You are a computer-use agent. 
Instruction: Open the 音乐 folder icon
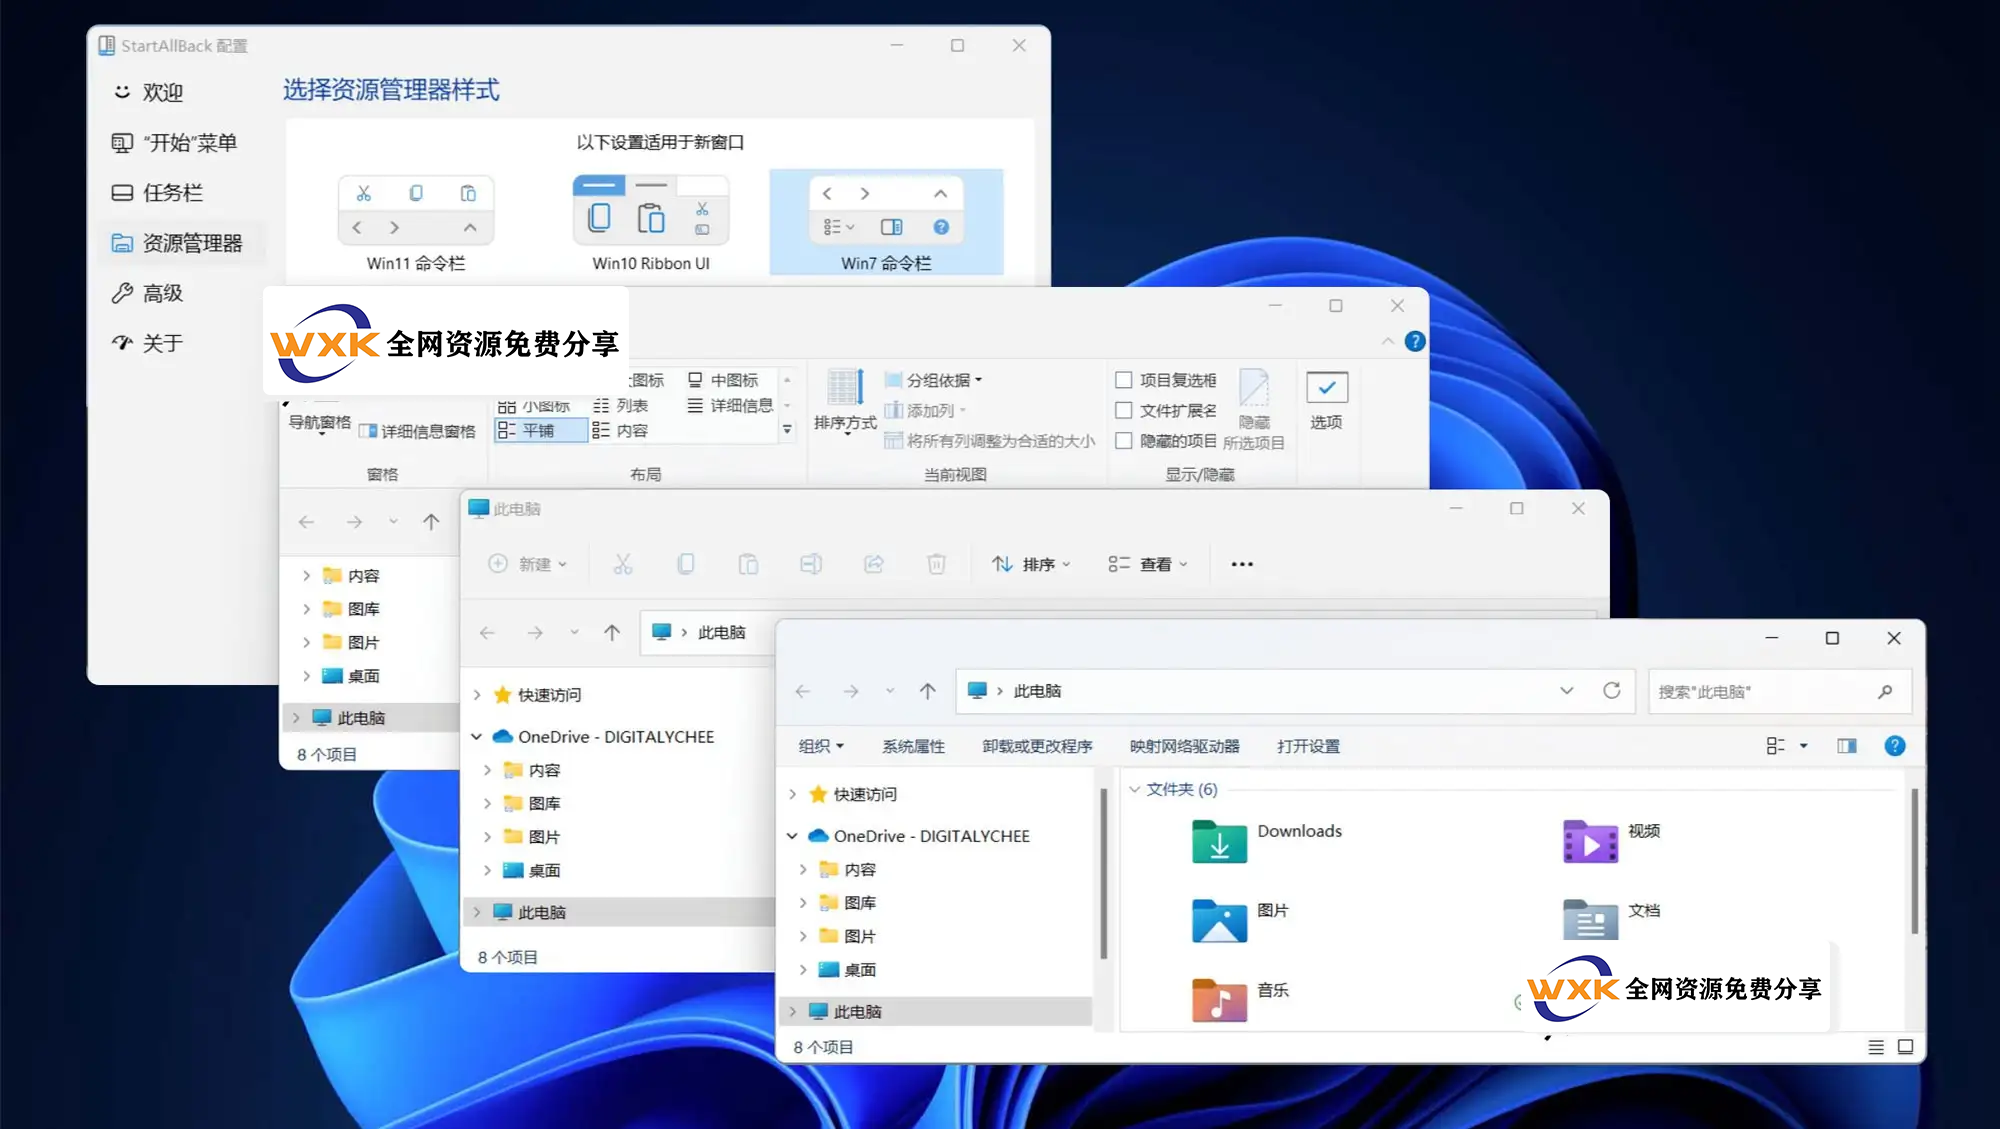pos(1219,999)
